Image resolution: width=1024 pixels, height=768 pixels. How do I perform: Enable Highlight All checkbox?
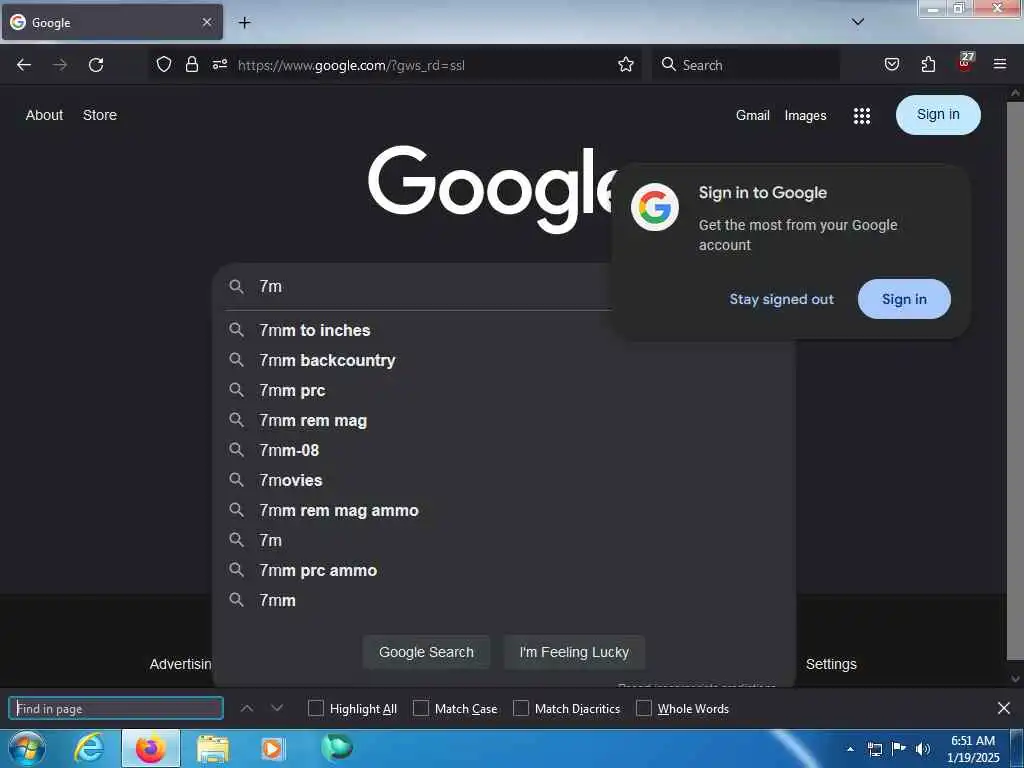(316, 708)
